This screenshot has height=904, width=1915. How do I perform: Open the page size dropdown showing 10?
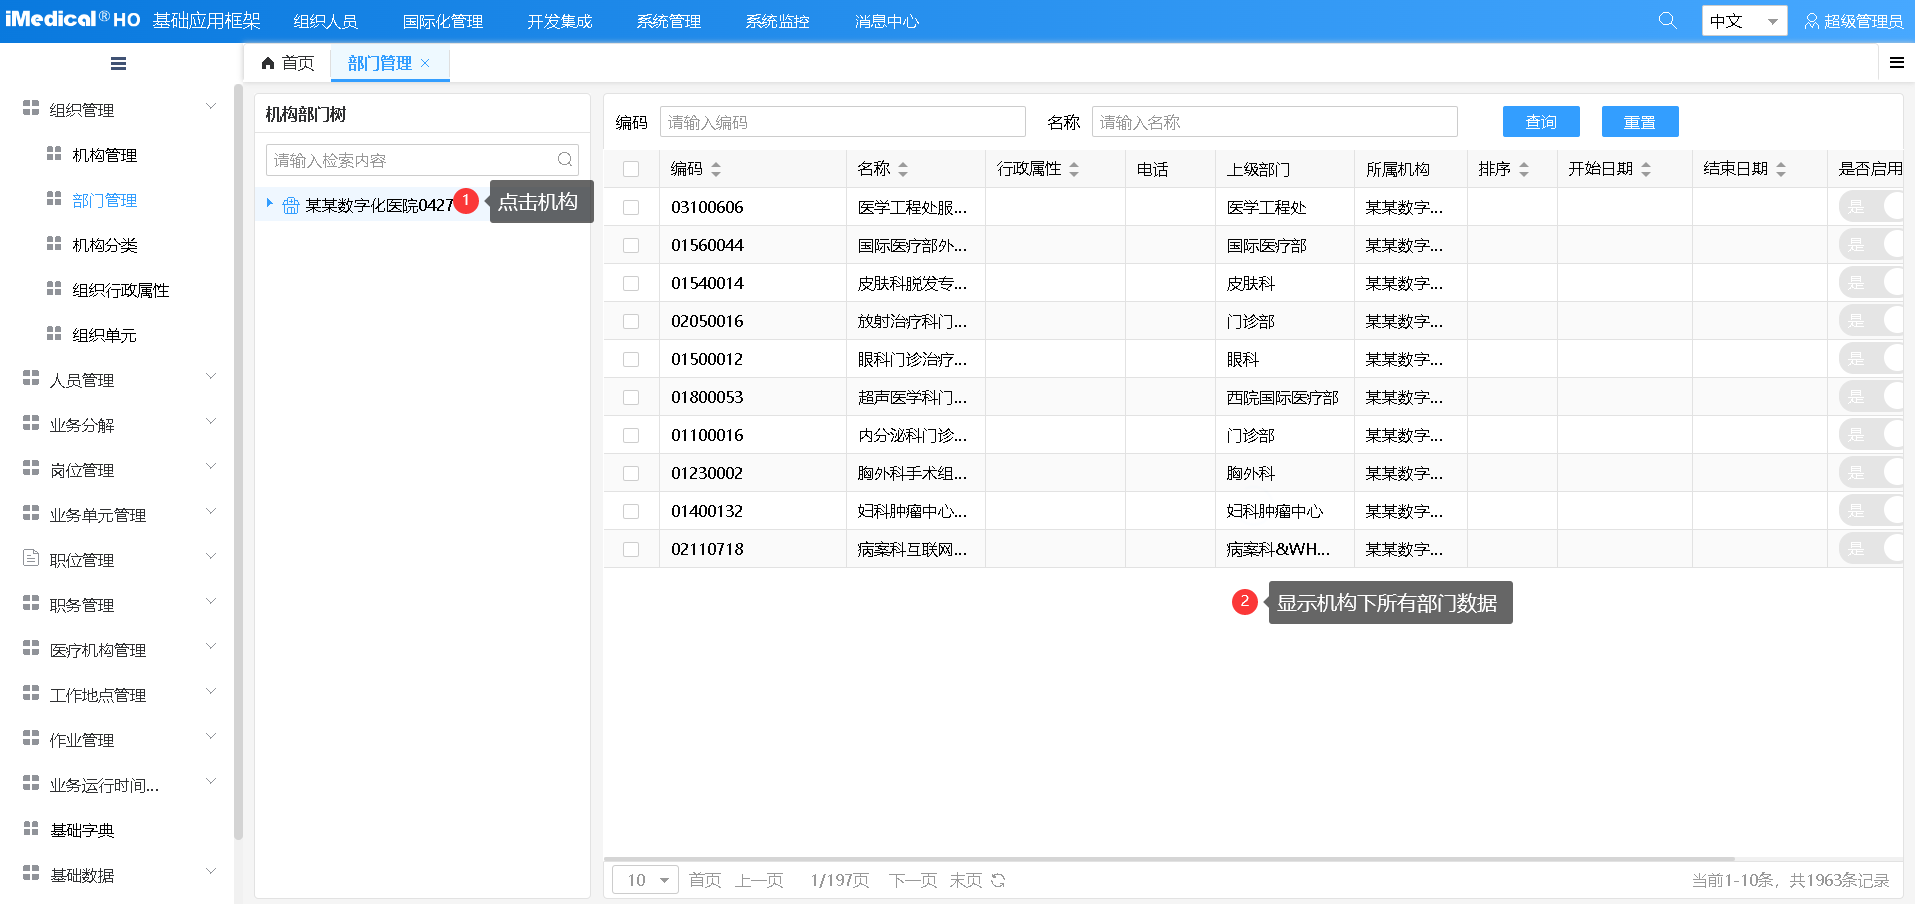click(646, 880)
